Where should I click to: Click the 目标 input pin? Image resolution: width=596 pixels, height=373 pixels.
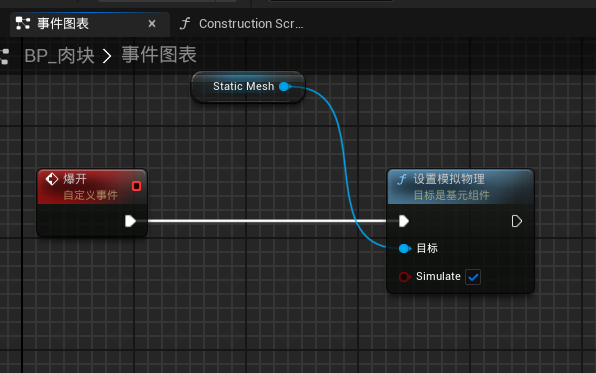tap(405, 249)
